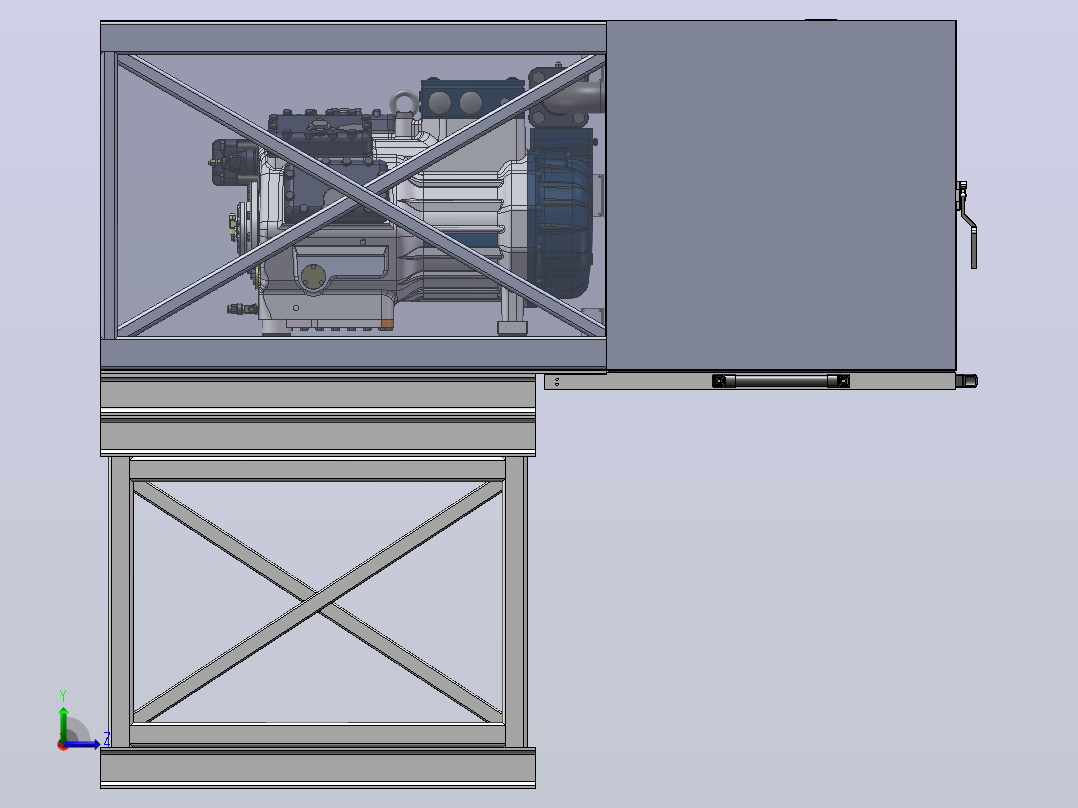The height and width of the screenshot is (808, 1078).
Task: Select the crossing point of the lower stand X-brace
Action: 318,602
